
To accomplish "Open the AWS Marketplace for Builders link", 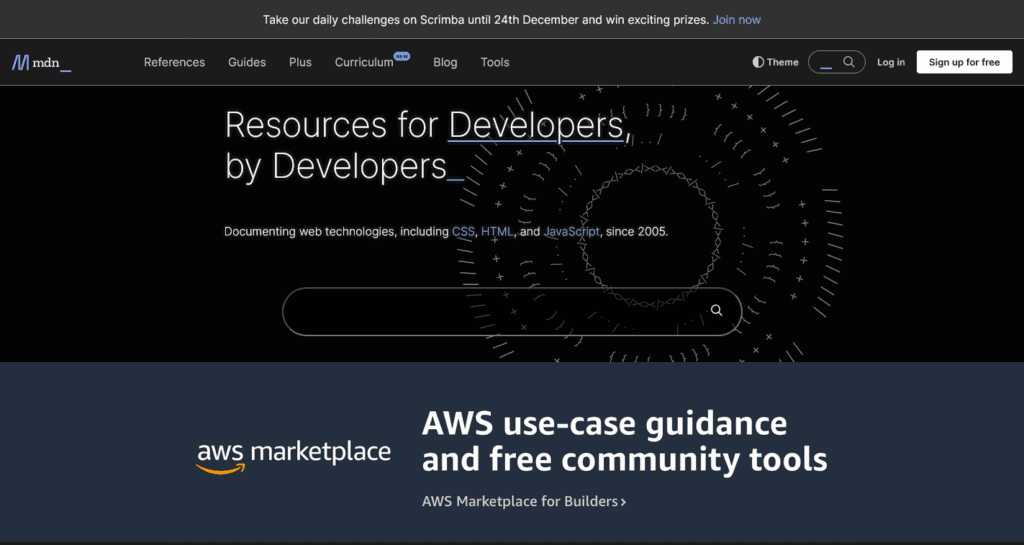I will click(x=524, y=501).
